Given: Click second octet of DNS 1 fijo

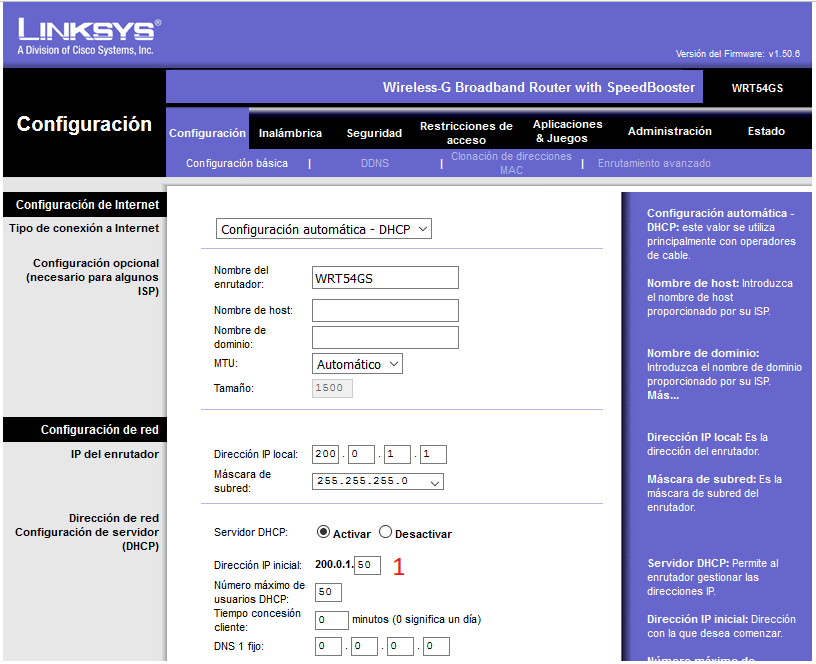Looking at the screenshot, I should click(364, 646).
